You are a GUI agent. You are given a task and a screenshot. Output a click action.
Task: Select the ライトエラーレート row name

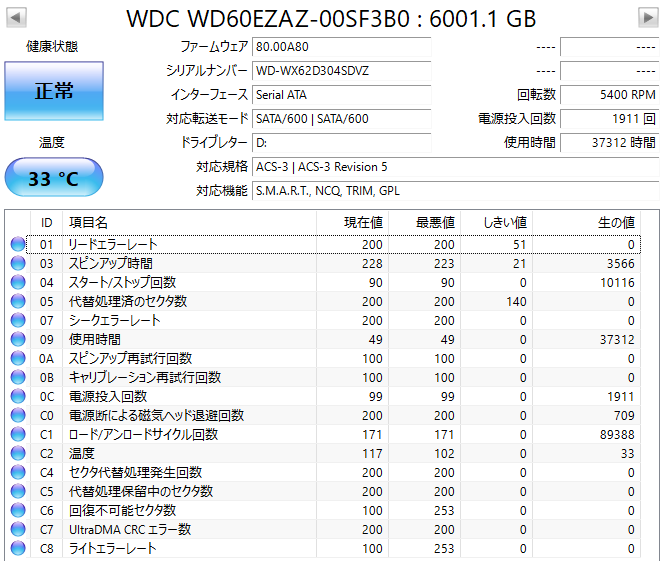click(113, 549)
